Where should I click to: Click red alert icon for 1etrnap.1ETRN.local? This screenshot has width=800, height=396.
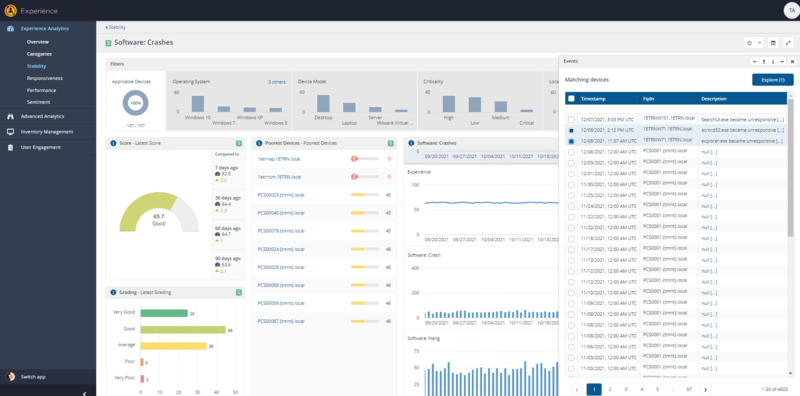tap(353, 159)
